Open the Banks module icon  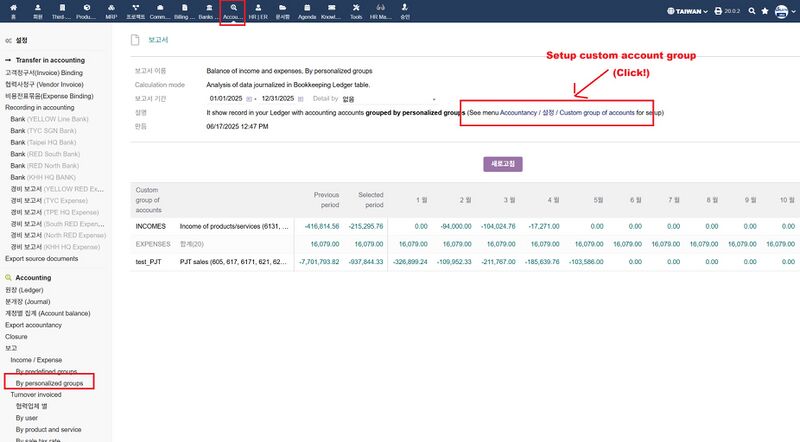tap(207, 11)
